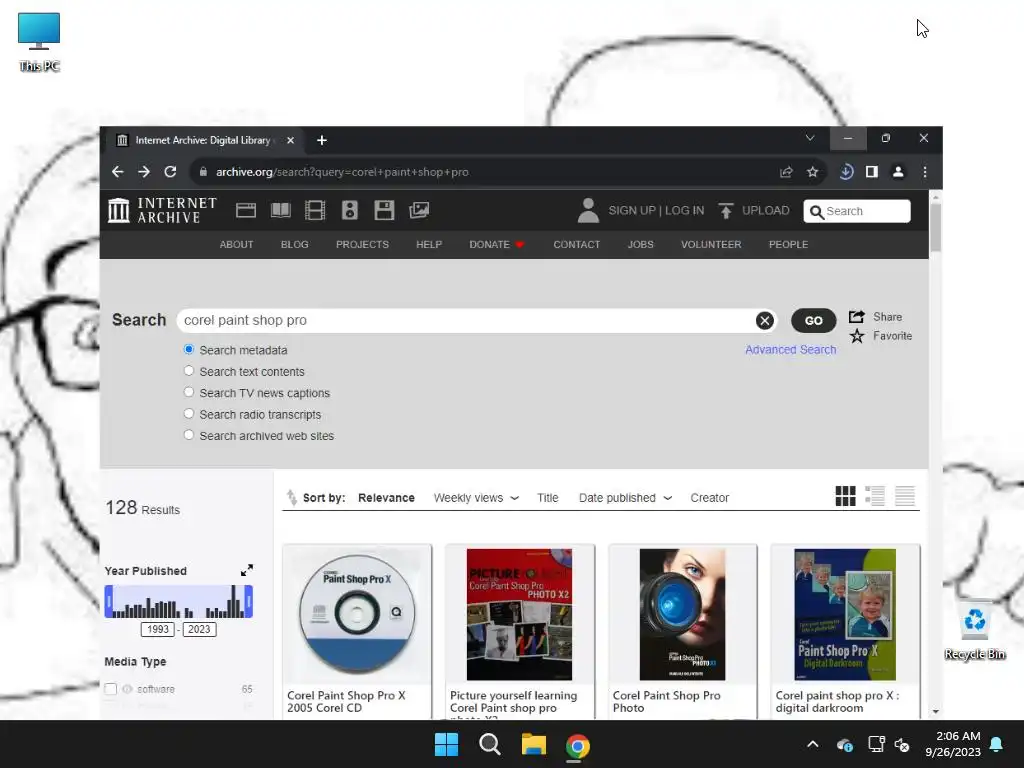Share this page from address bar
The image size is (1024, 768).
(x=786, y=172)
